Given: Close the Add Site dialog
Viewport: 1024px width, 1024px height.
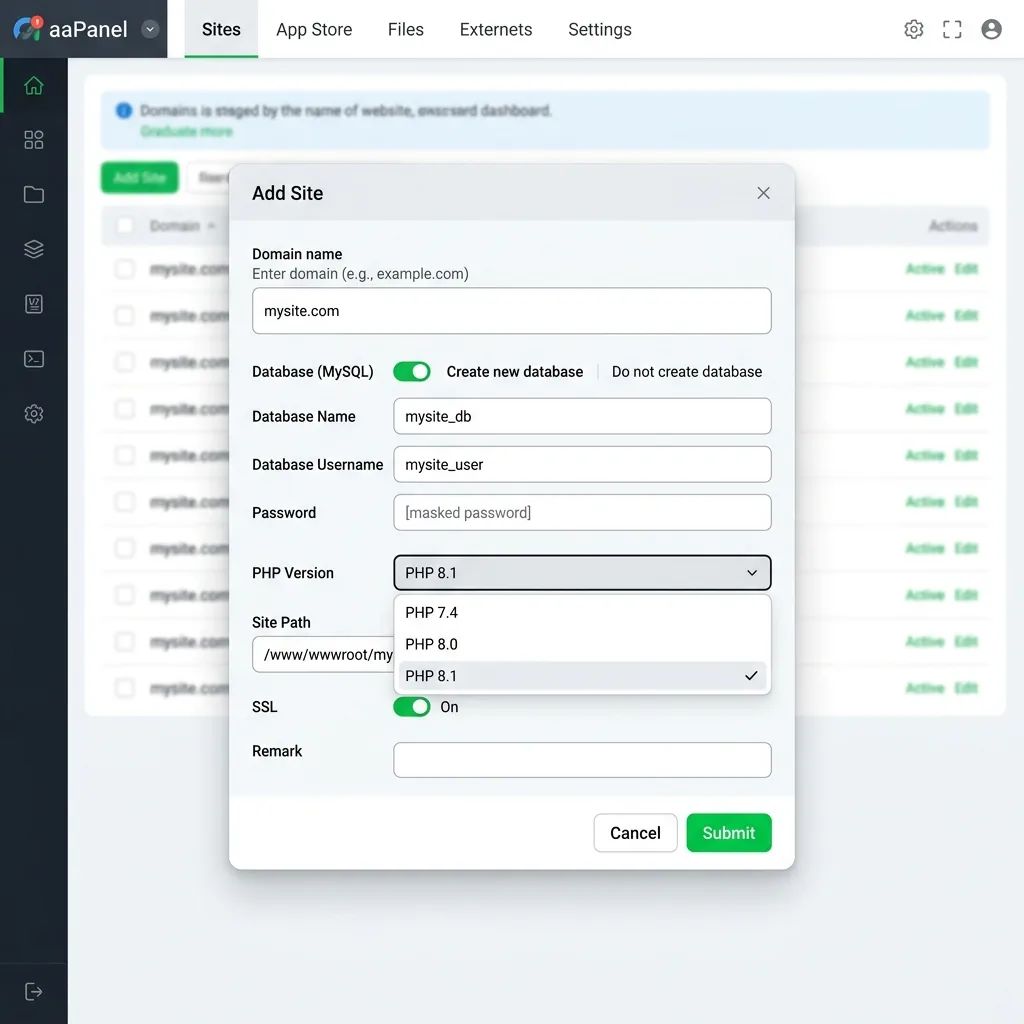Looking at the screenshot, I should [763, 193].
